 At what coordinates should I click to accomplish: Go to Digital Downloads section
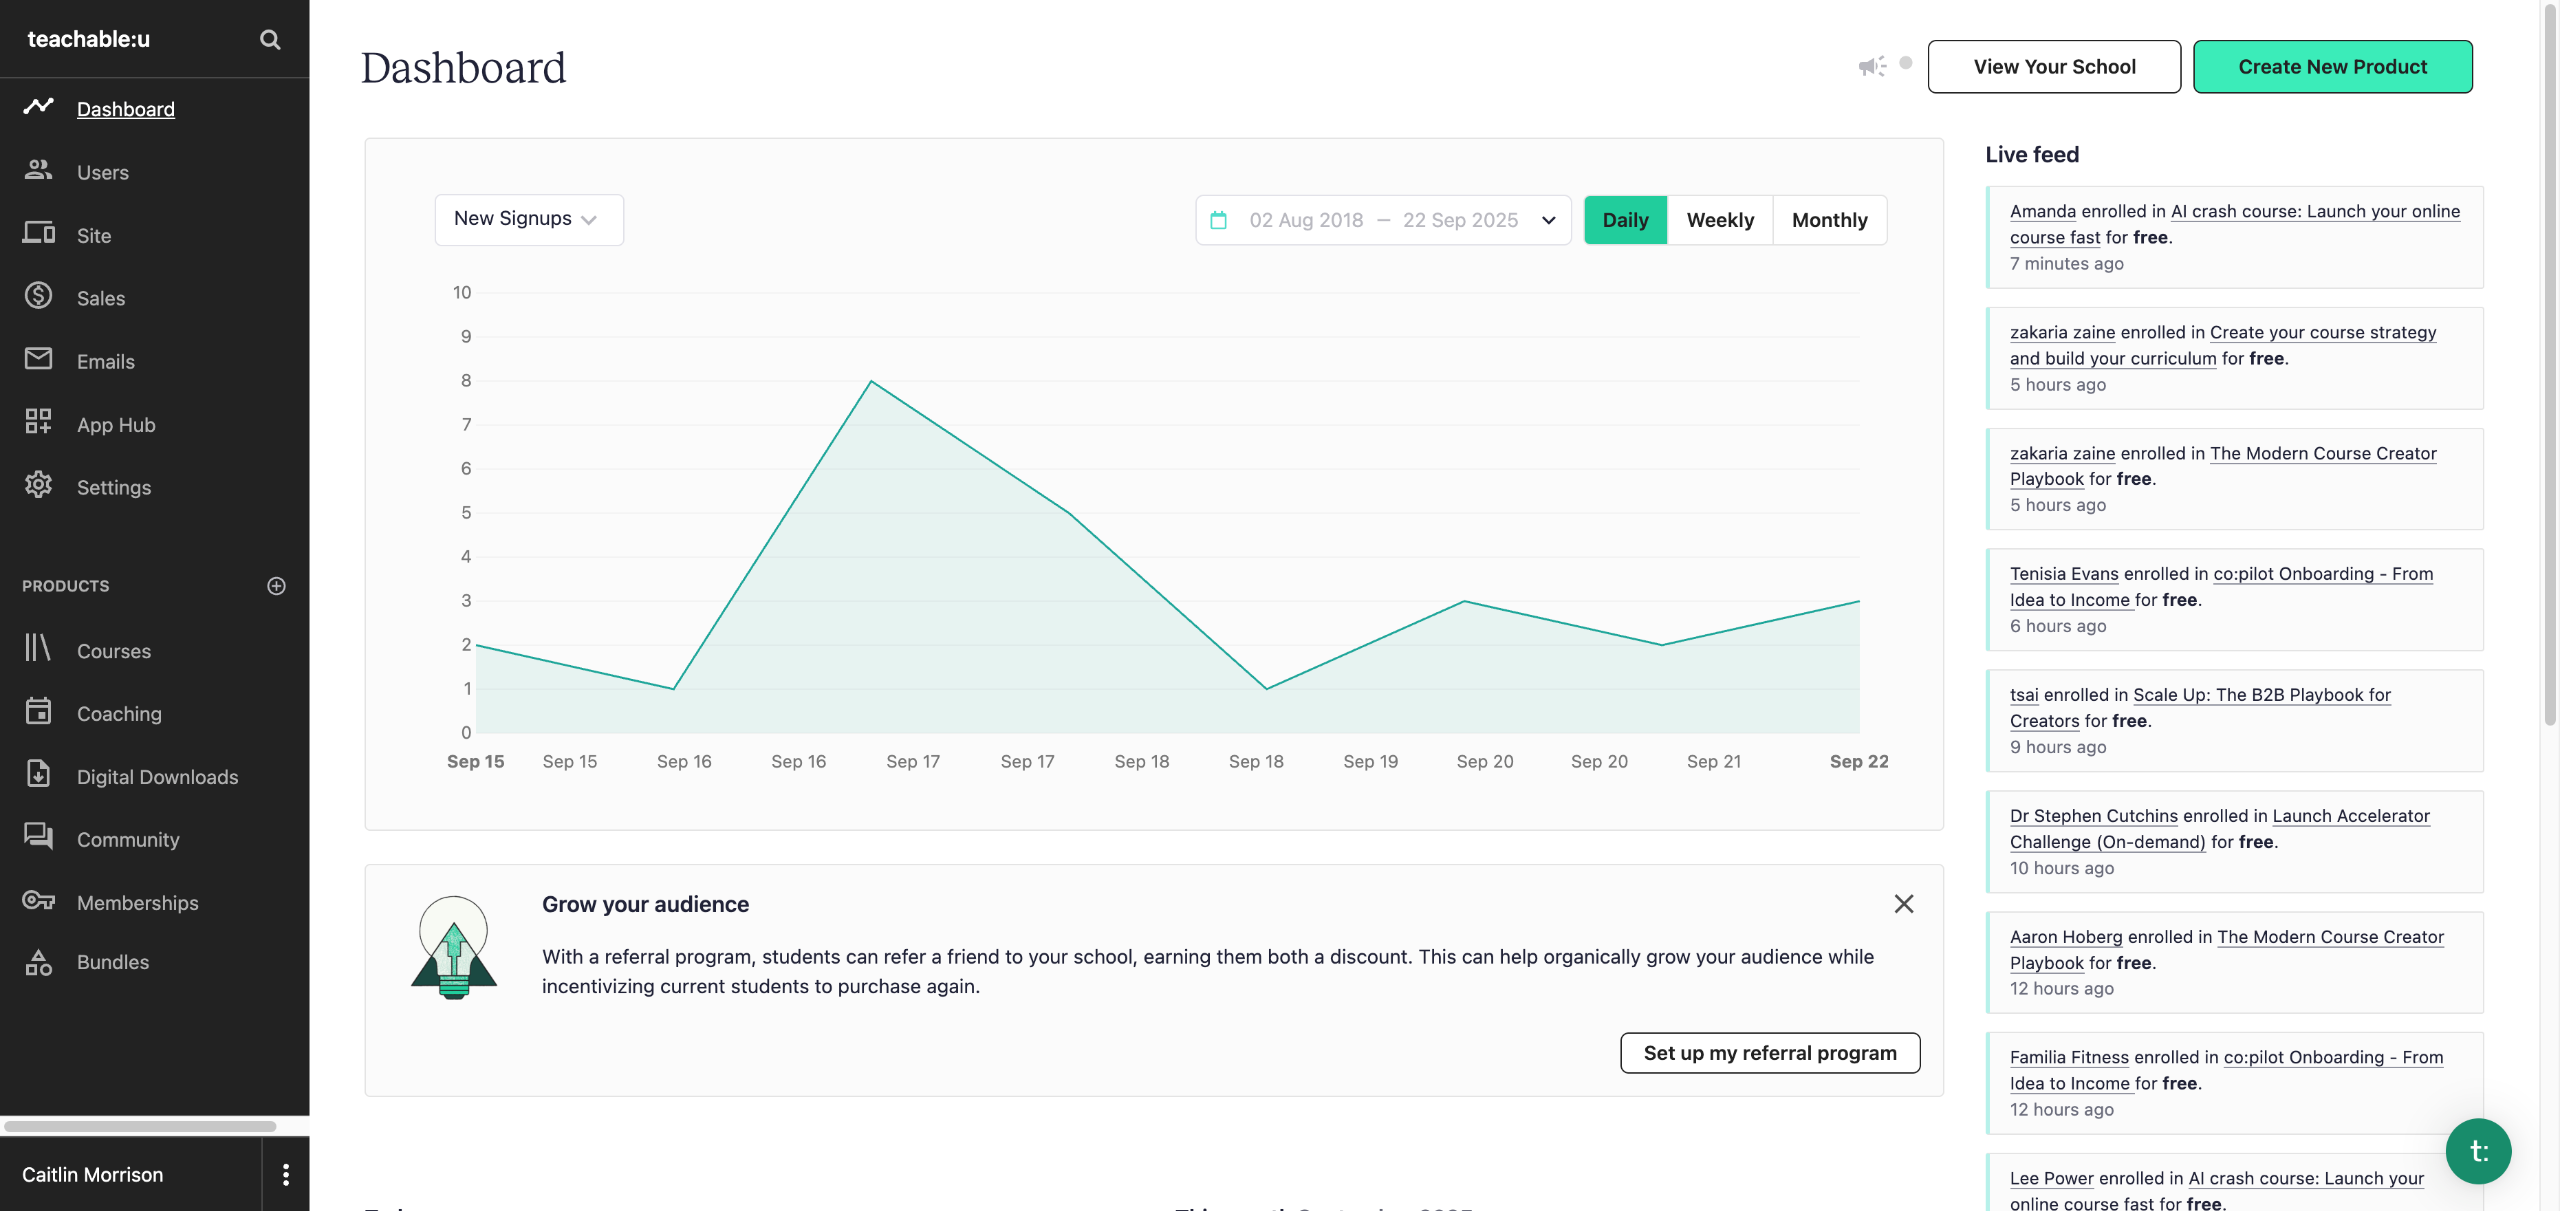(157, 777)
